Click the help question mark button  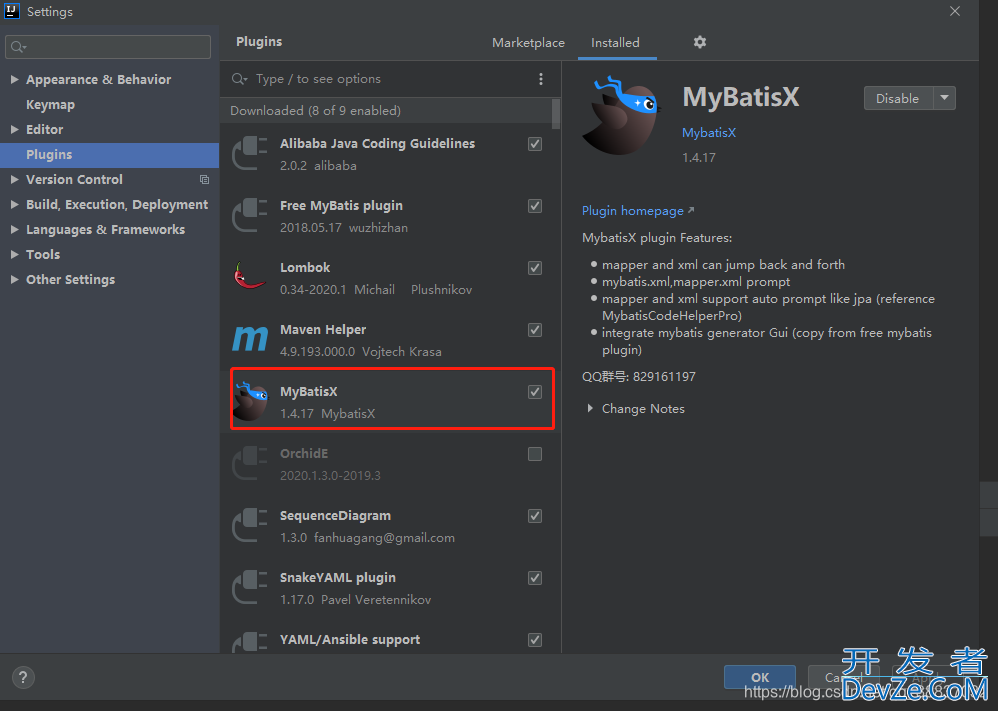[23, 677]
